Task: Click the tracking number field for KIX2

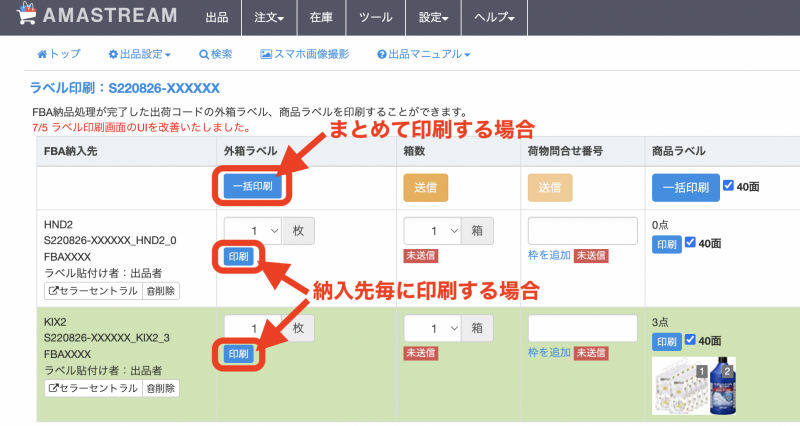Action: pos(583,328)
